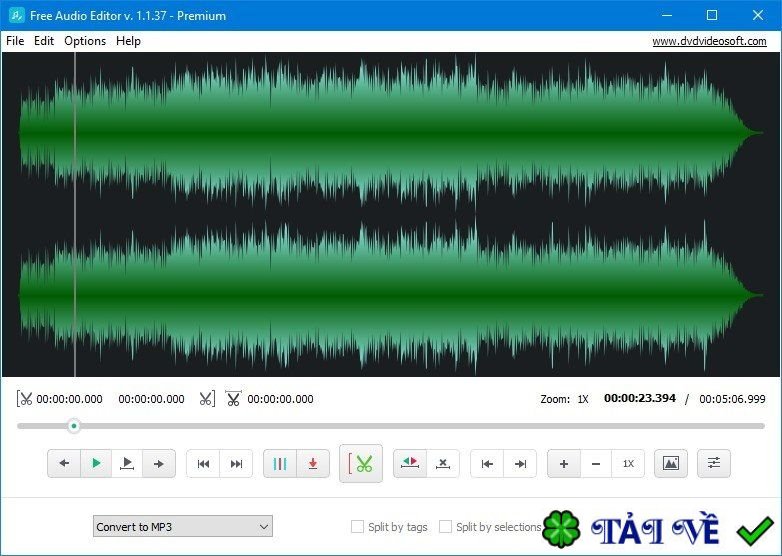The image size is (782, 556).
Task: Click the gray playhead line in the waveform
Action: click(75, 214)
